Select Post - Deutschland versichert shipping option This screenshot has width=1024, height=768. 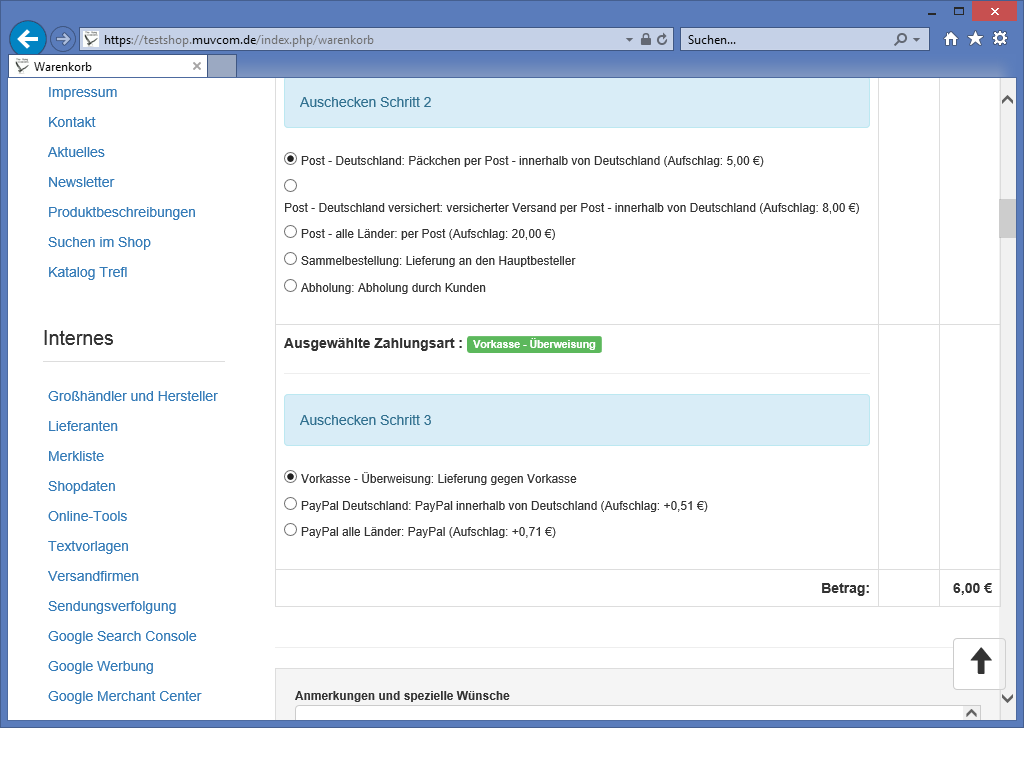291,185
